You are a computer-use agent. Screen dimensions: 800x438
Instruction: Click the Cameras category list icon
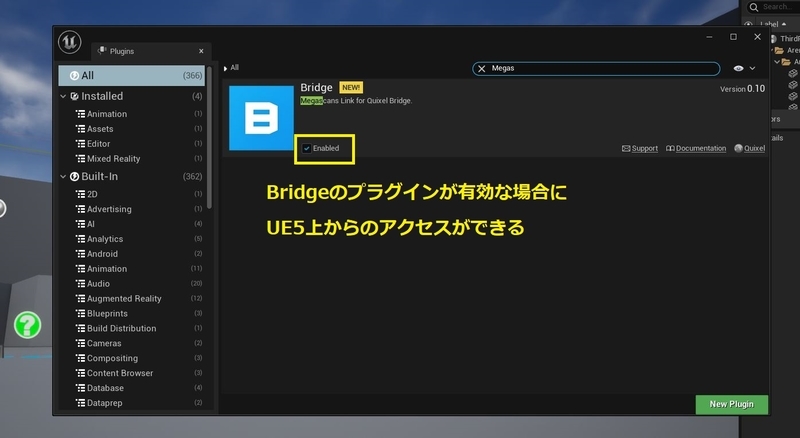80,343
